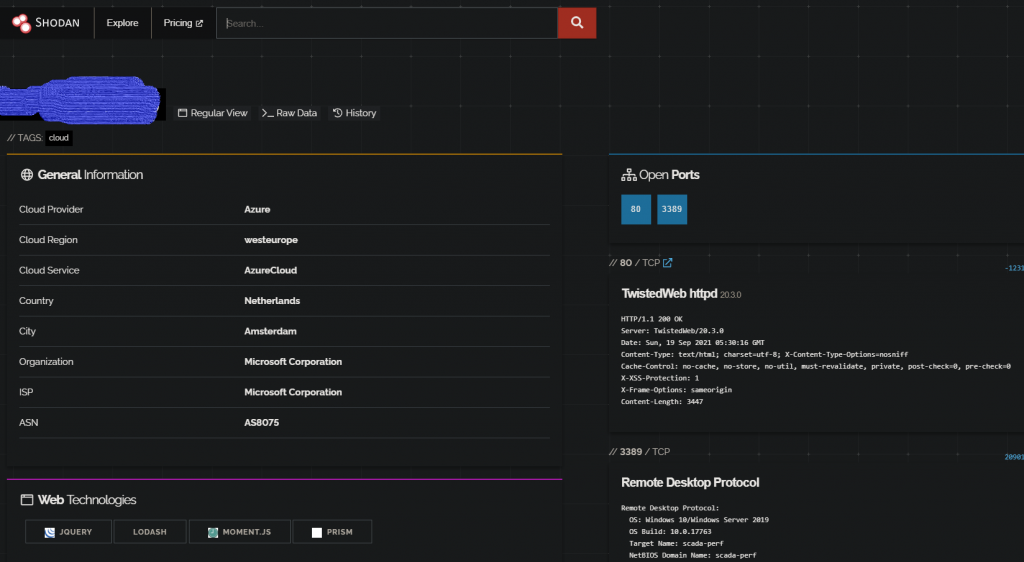Viewport: 1024px width, 562px height.
Task: Open the History tab
Action: click(x=355, y=113)
